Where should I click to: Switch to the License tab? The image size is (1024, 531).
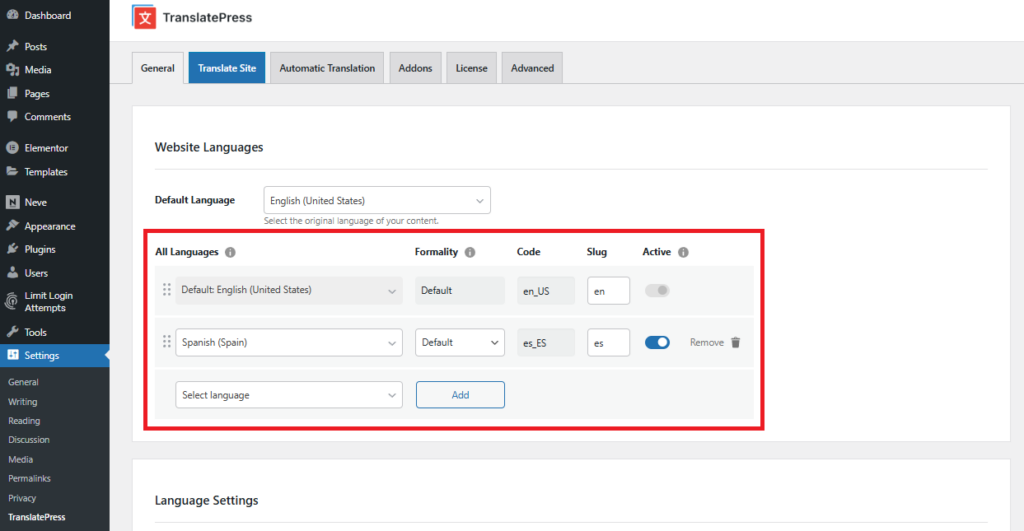tap(472, 68)
